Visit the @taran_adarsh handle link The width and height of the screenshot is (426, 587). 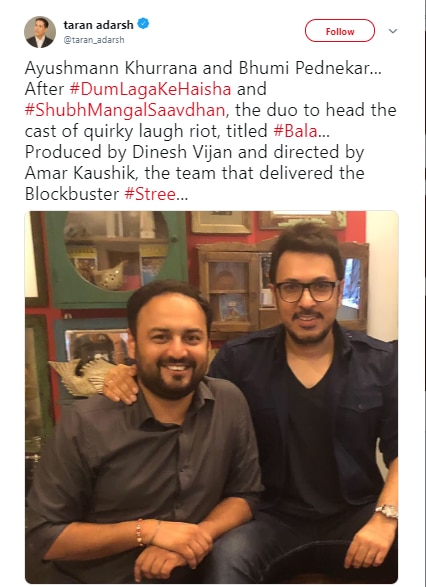click(x=94, y=40)
